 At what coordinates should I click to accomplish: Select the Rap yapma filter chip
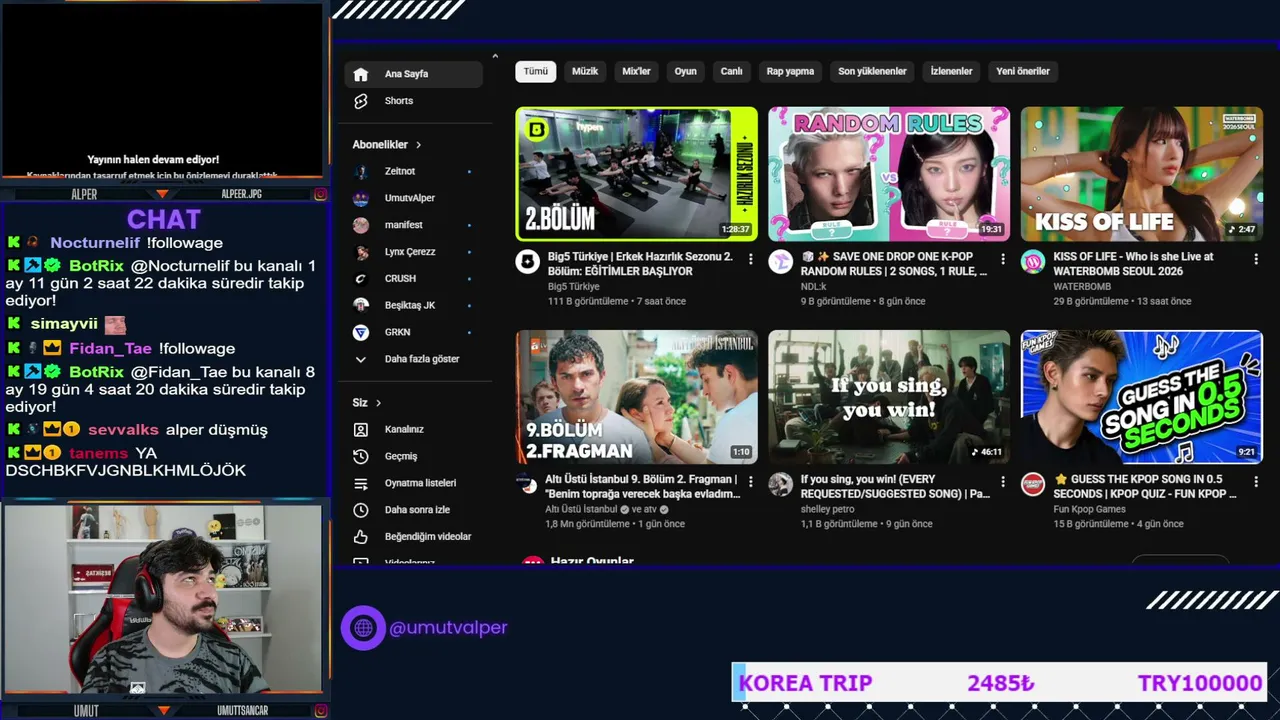click(790, 72)
